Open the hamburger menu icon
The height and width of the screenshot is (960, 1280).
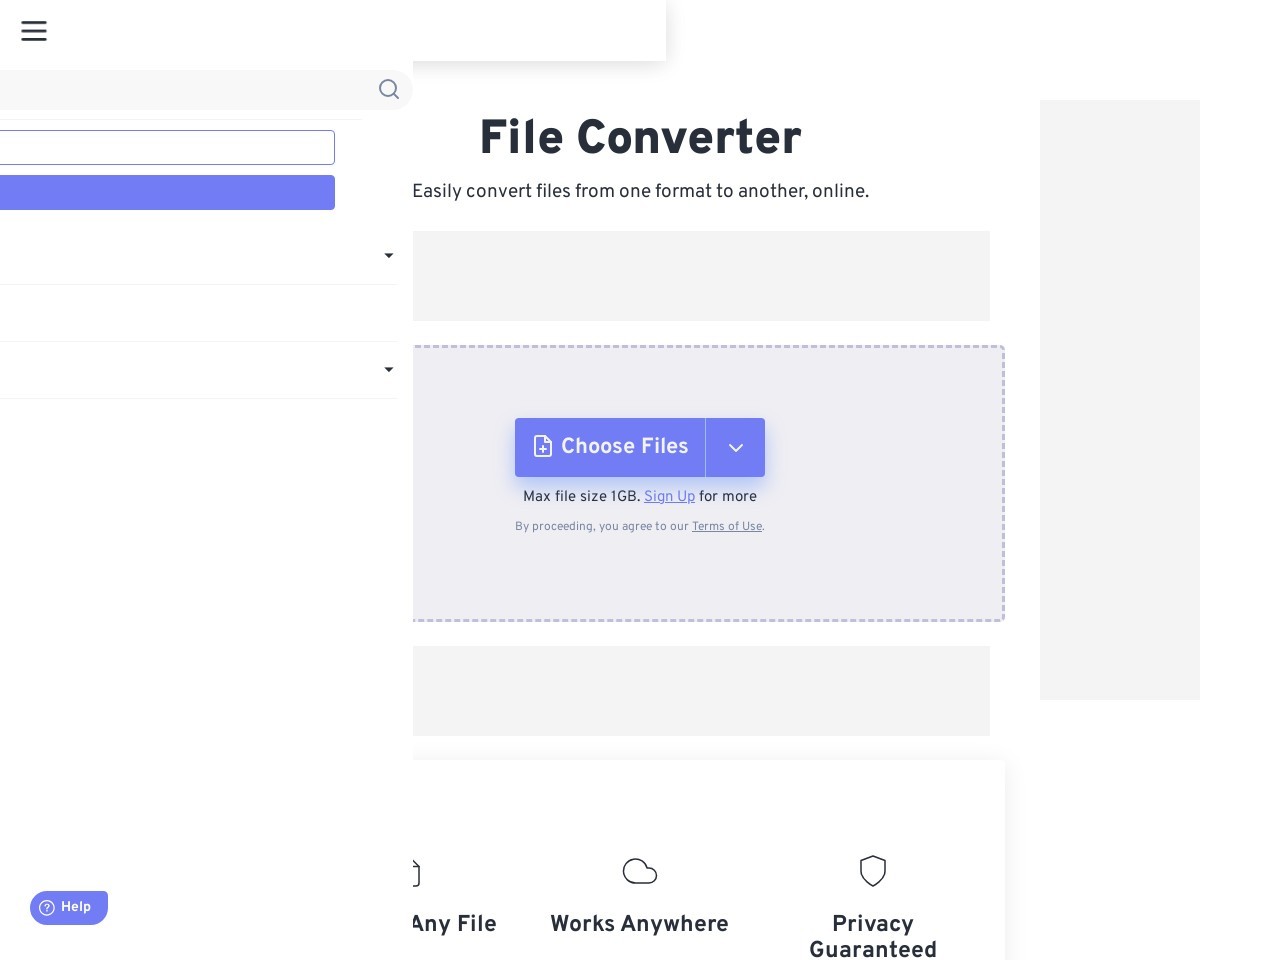[x=34, y=31]
